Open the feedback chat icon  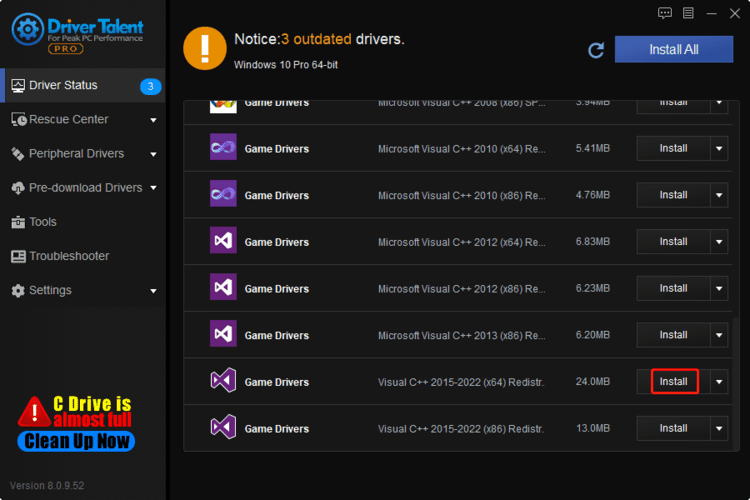(x=664, y=13)
